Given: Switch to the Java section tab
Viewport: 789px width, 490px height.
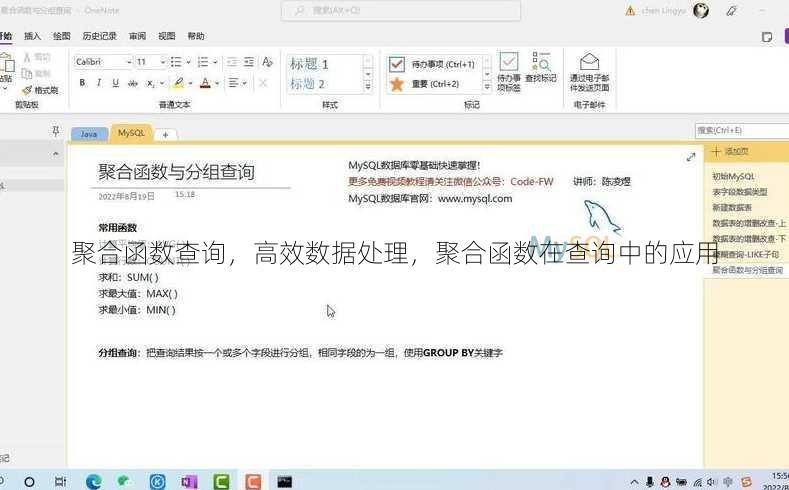Looking at the screenshot, I should click(89, 134).
